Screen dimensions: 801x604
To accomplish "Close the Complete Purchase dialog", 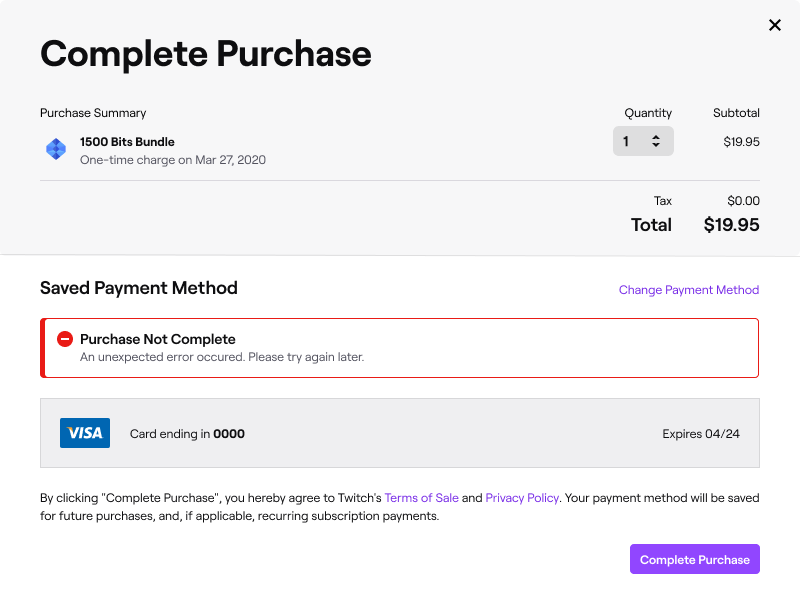I will click(x=774, y=25).
